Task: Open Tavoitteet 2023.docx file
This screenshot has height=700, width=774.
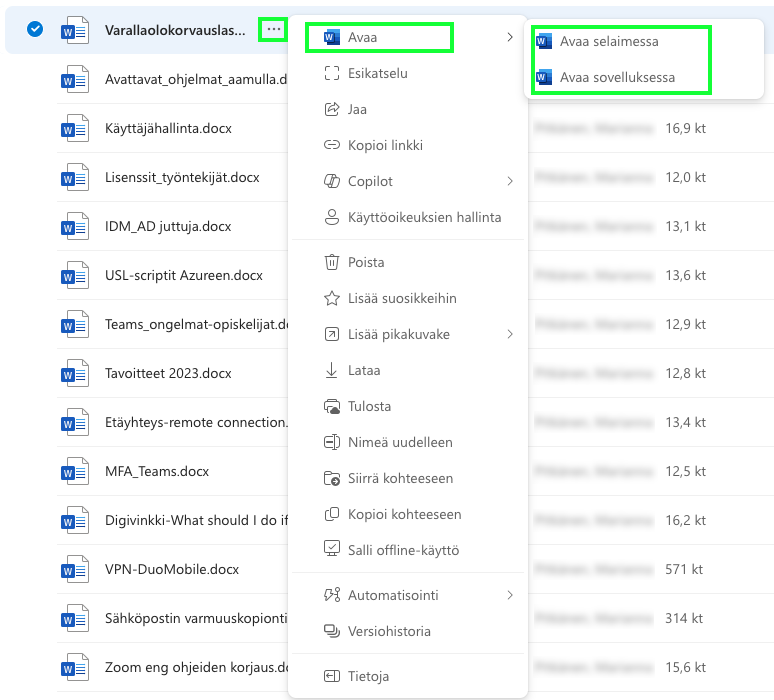Action: coord(168,373)
